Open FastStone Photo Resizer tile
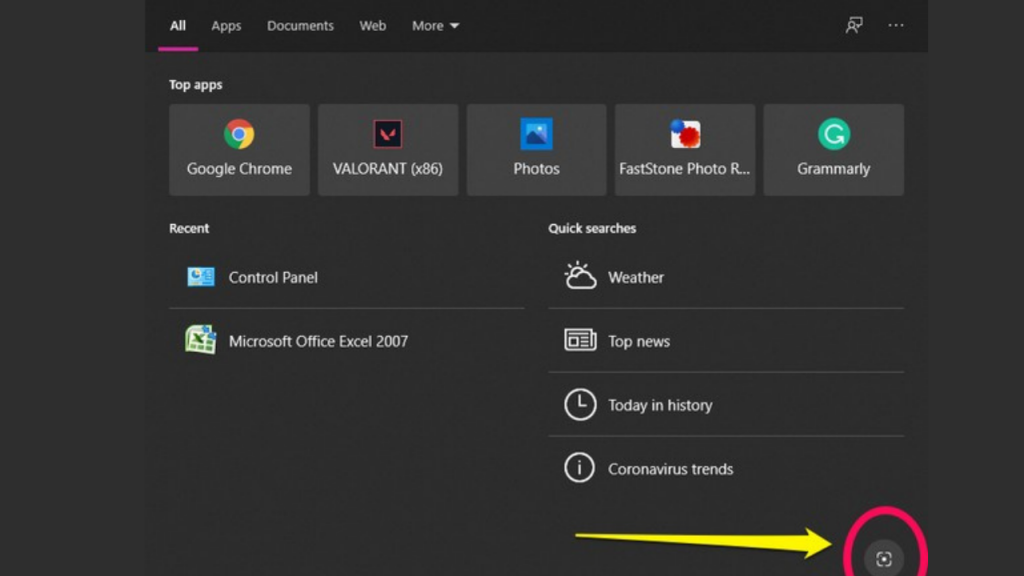Image resolution: width=1024 pixels, height=576 pixels. pyautogui.click(x=684, y=150)
